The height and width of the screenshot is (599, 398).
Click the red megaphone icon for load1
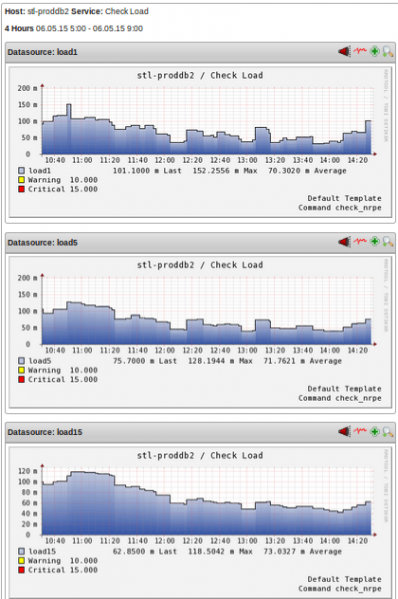click(344, 51)
